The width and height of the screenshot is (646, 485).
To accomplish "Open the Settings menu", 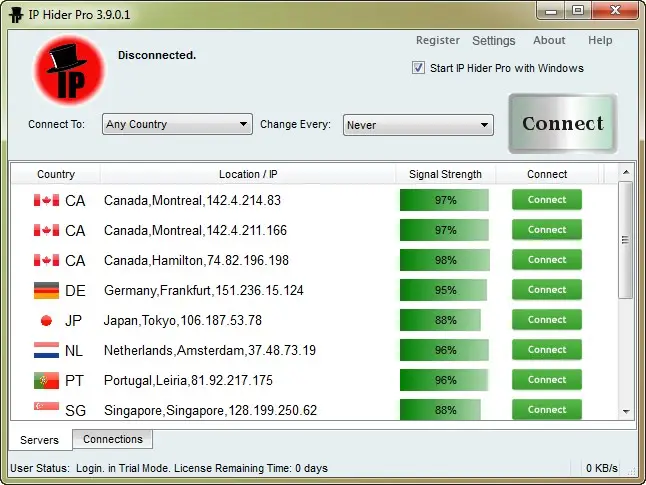I will pos(494,40).
